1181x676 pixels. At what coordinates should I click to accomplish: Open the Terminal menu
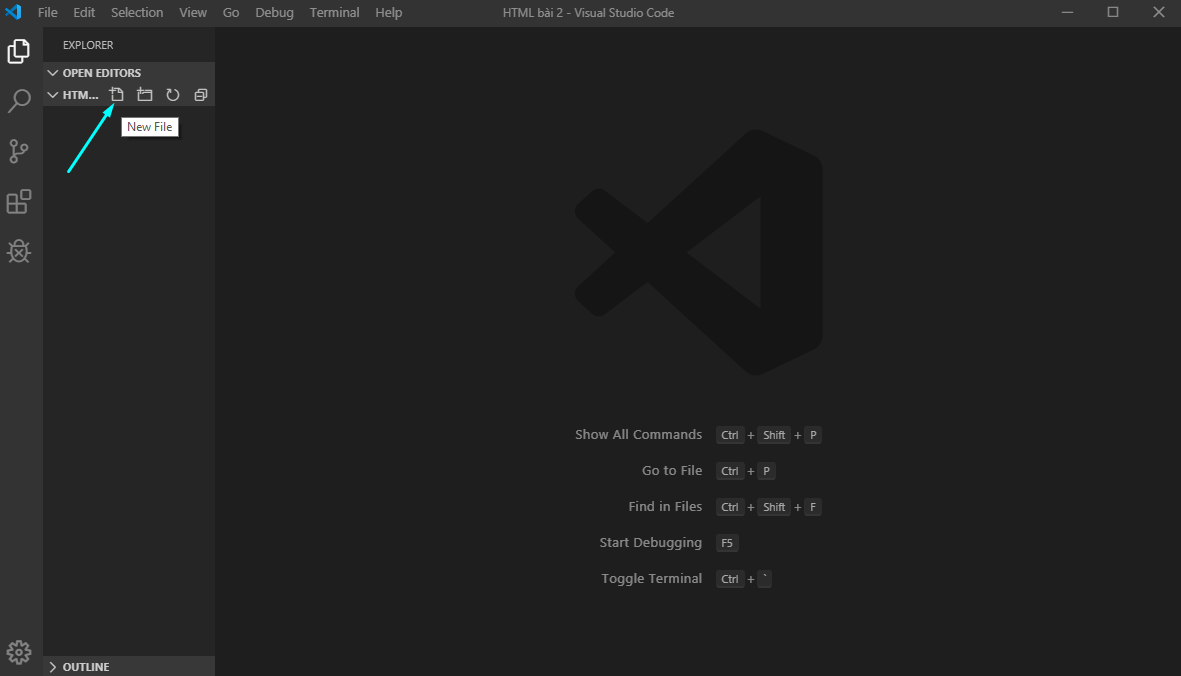334,13
